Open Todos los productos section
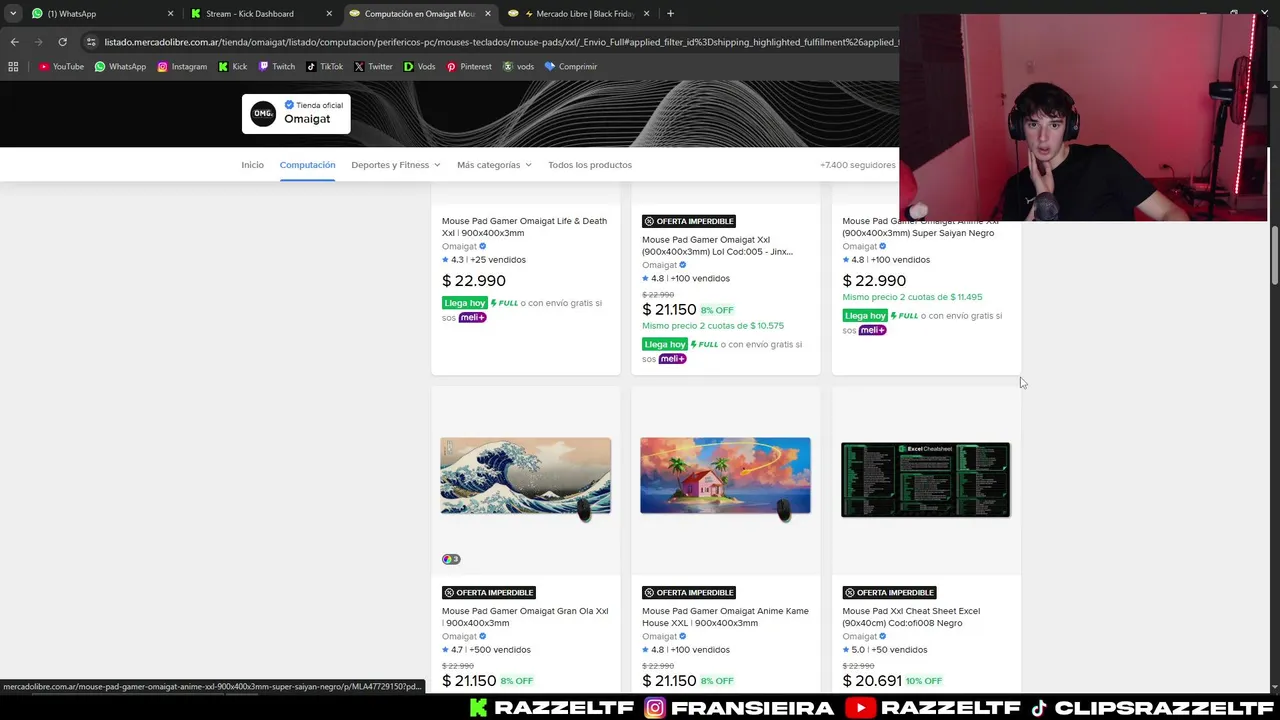 tap(590, 165)
